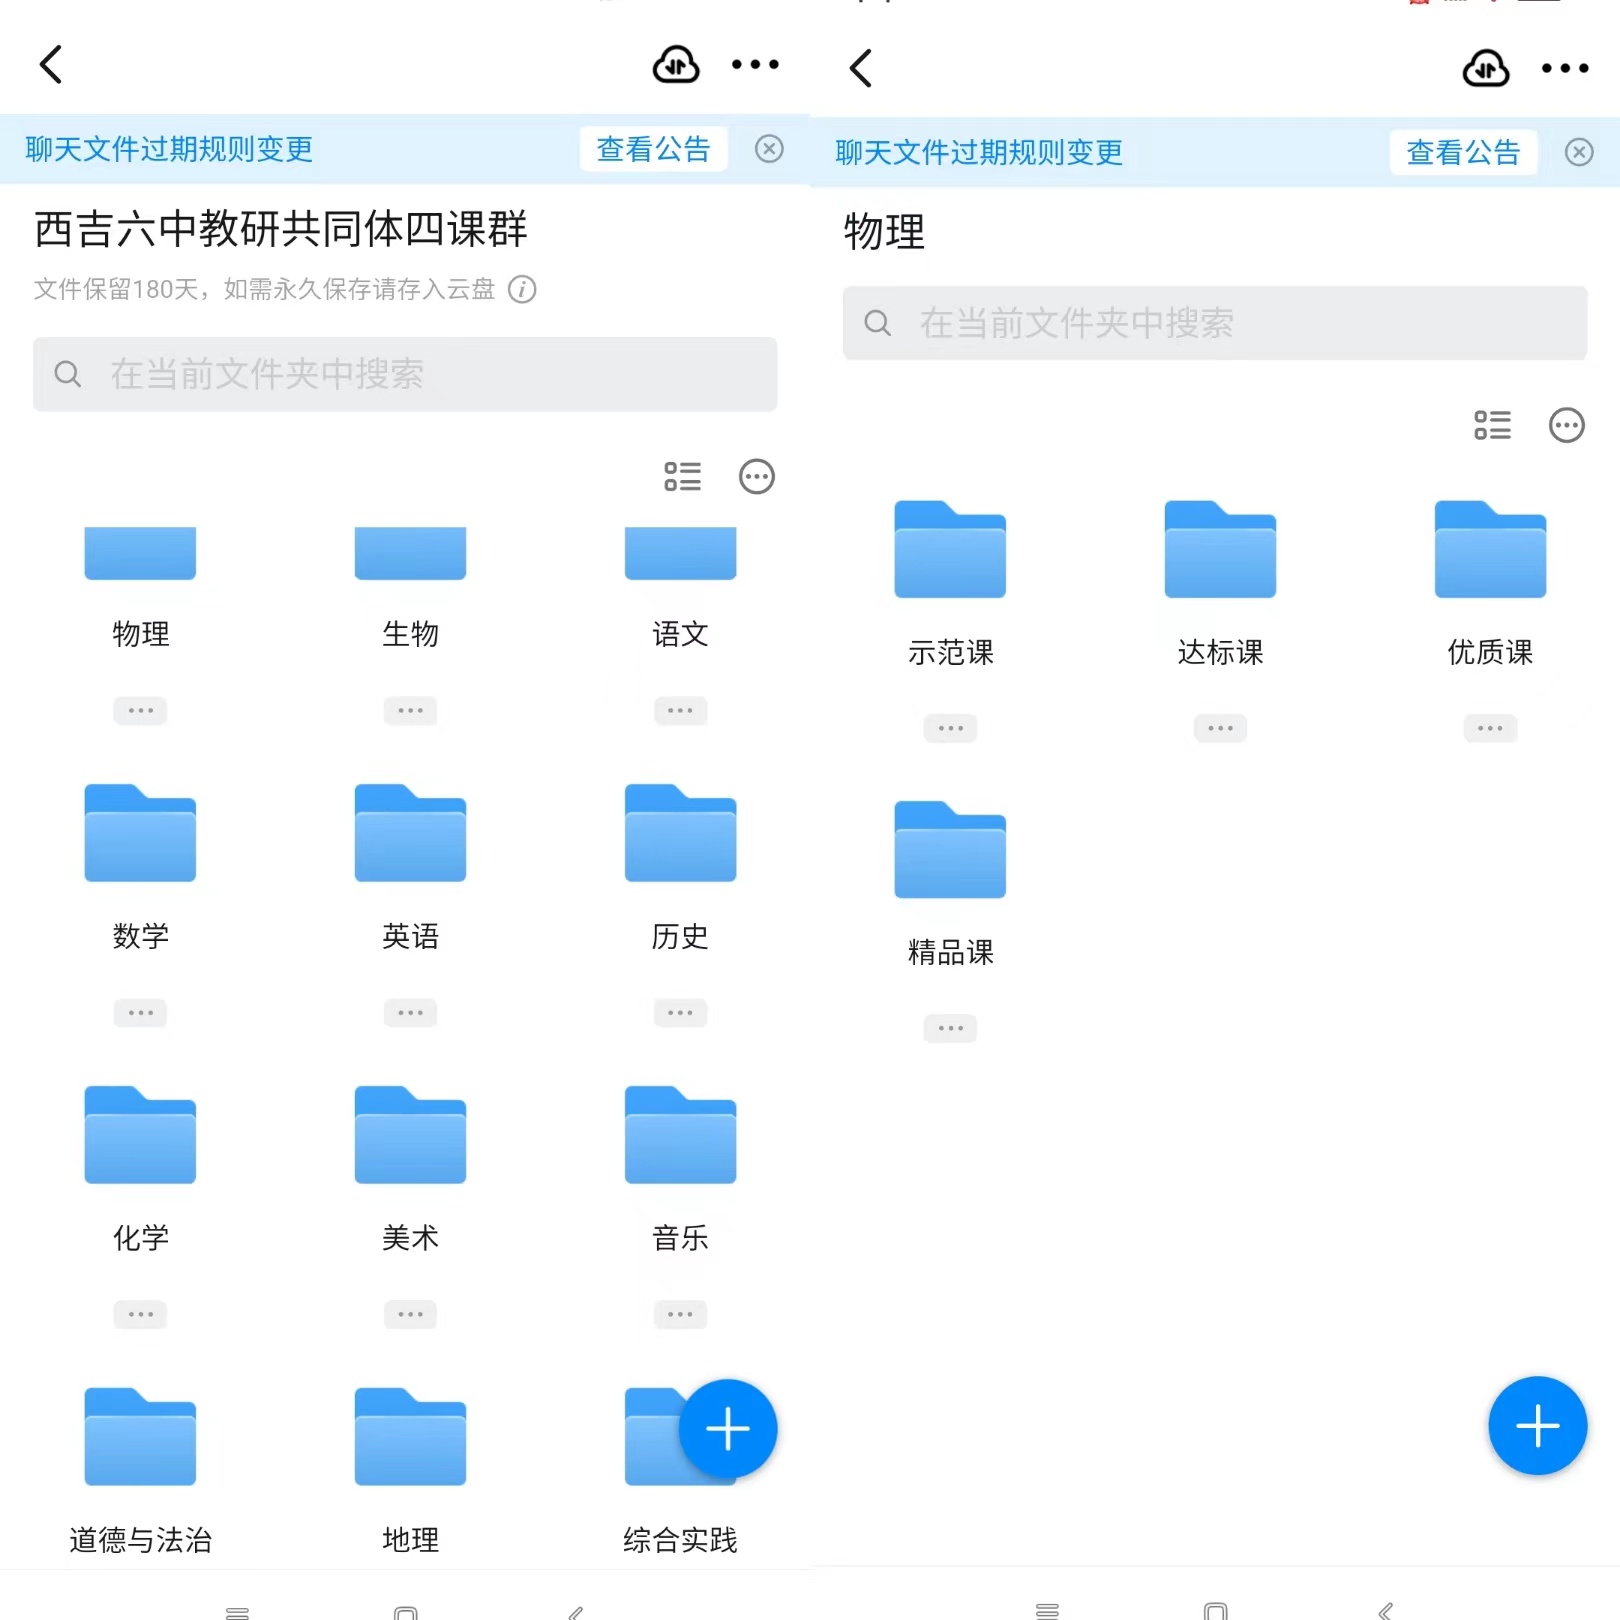The image size is (1620, 1620).
Task: Tap the back arrow in left panel
Action: [x=52, y=65]
